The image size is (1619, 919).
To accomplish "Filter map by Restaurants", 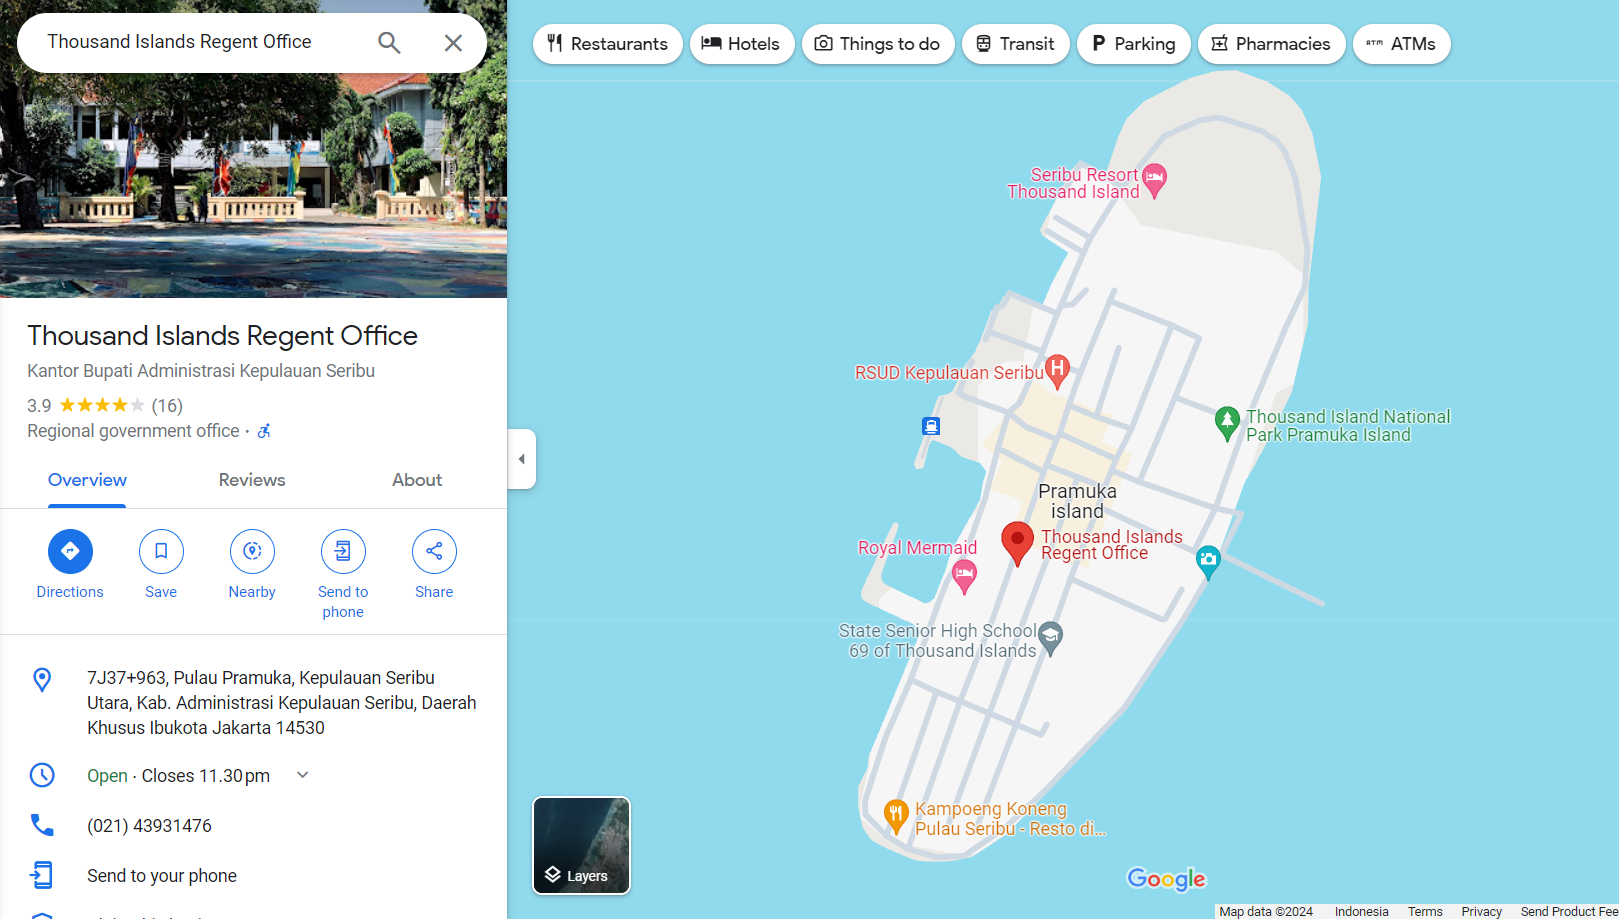I will (x=607, y=44).
